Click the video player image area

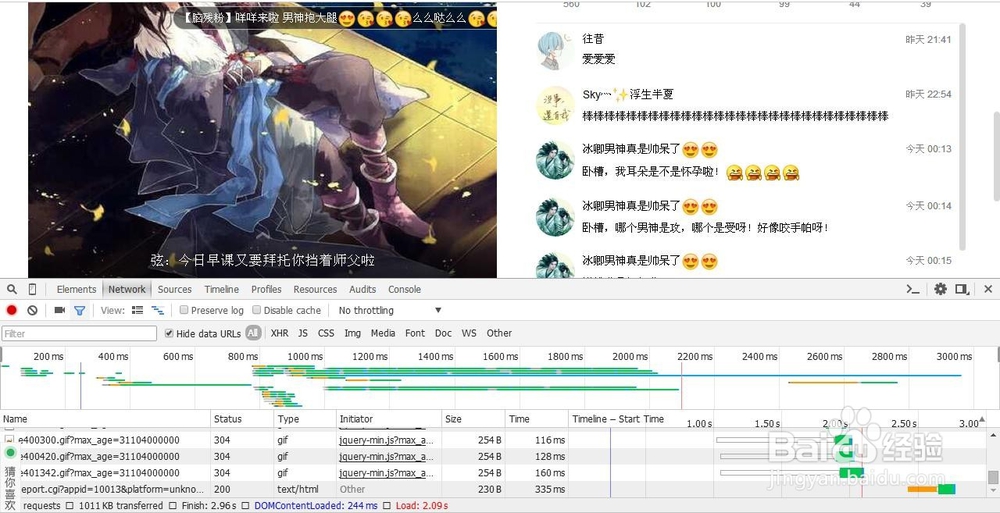tap(262, 139)
